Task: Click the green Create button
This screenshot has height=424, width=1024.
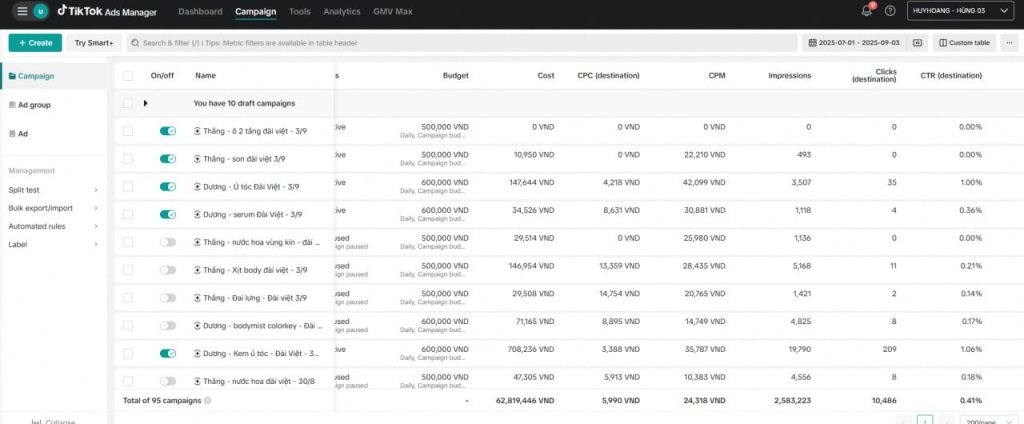Action: click(34, 43)
